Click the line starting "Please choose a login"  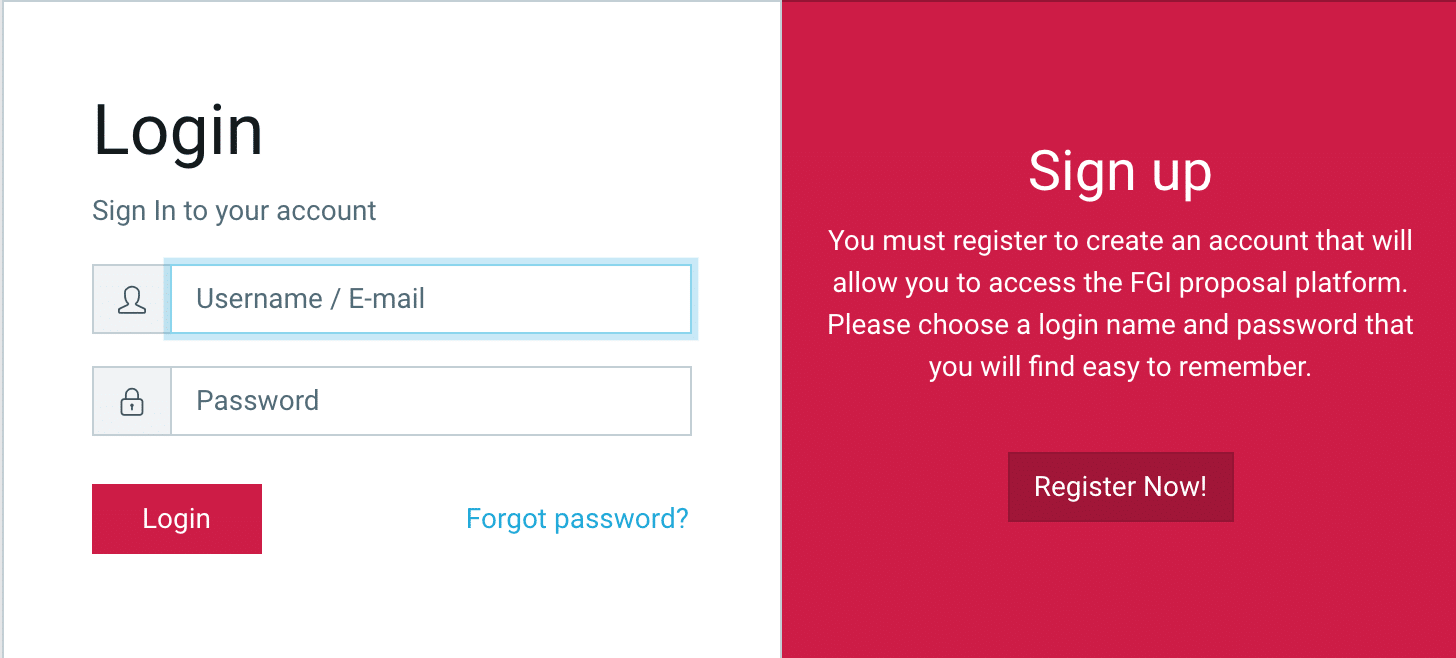[x=1120, y=325]
